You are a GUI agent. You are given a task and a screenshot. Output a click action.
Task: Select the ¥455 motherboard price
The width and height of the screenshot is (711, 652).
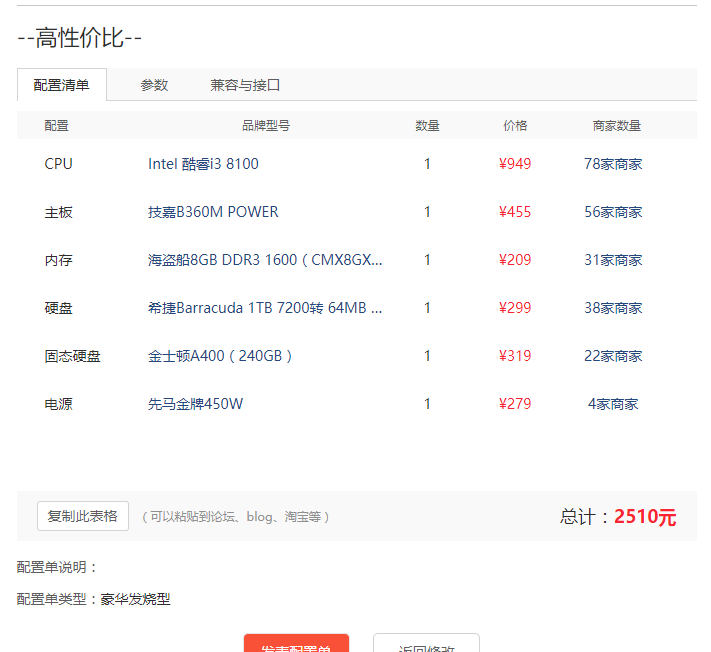pyautogui.click(x=515, y=212)
